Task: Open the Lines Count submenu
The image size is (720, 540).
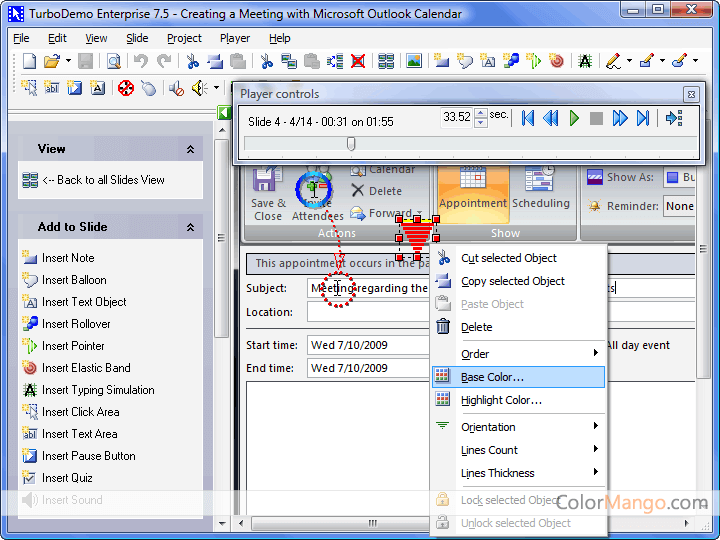Action: click(x=518, y=450)
